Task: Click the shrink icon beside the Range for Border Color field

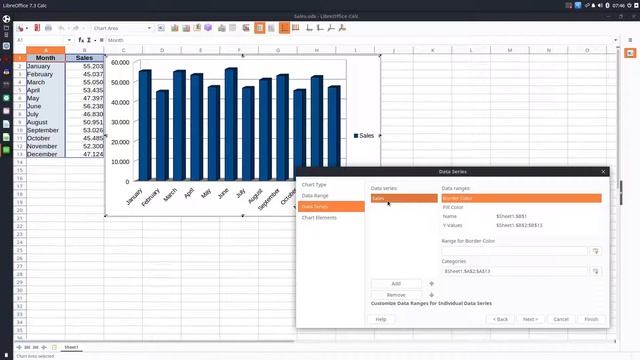Action: point(596,251)
